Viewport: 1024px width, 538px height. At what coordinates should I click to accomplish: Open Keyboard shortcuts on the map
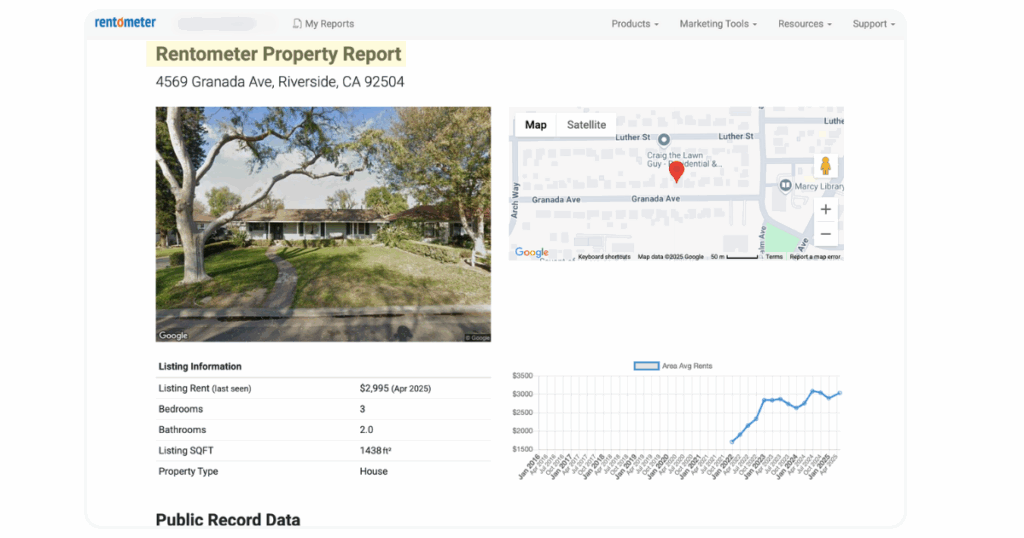coord(604,257)
